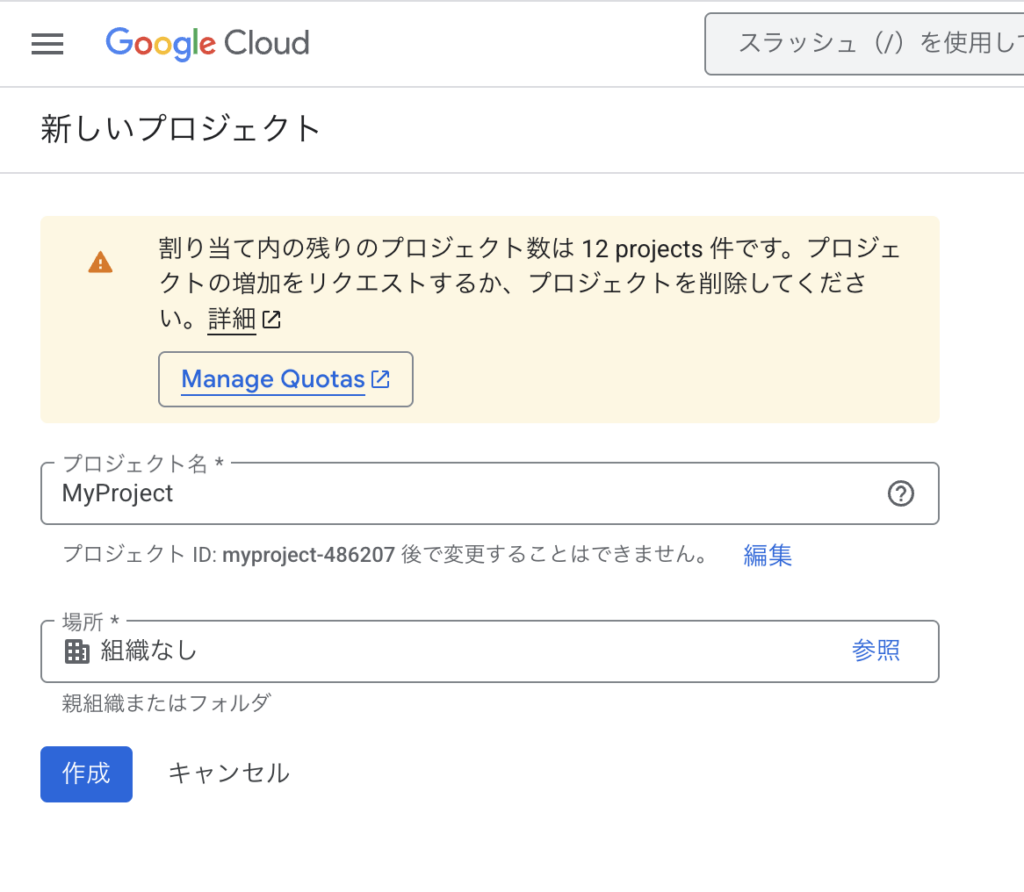Viewport: 1024px width, 892px height.
Task: Click the organization building icon
Action: [x=77, y=652]
